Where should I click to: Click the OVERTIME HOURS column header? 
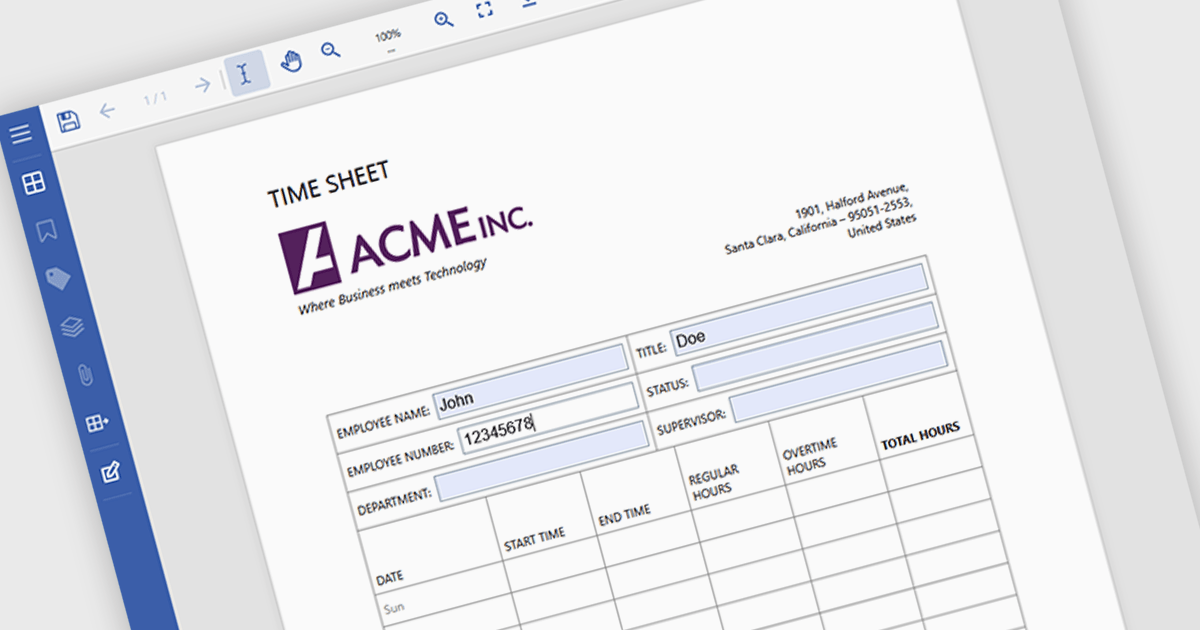[809, 455]
